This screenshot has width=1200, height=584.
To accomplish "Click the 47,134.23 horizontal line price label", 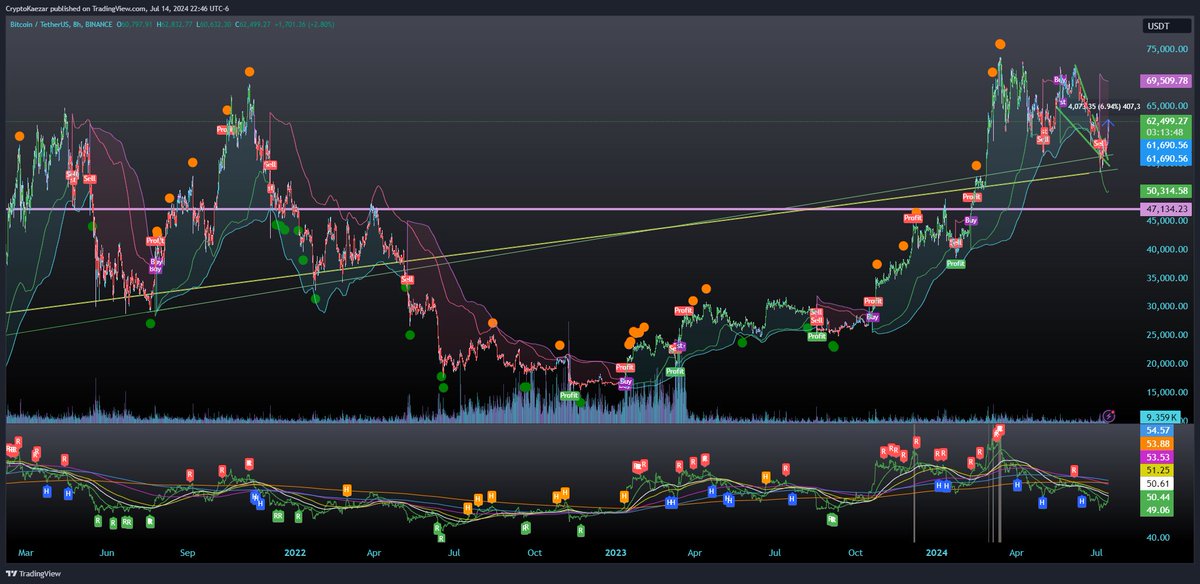I will [1165, 209].
